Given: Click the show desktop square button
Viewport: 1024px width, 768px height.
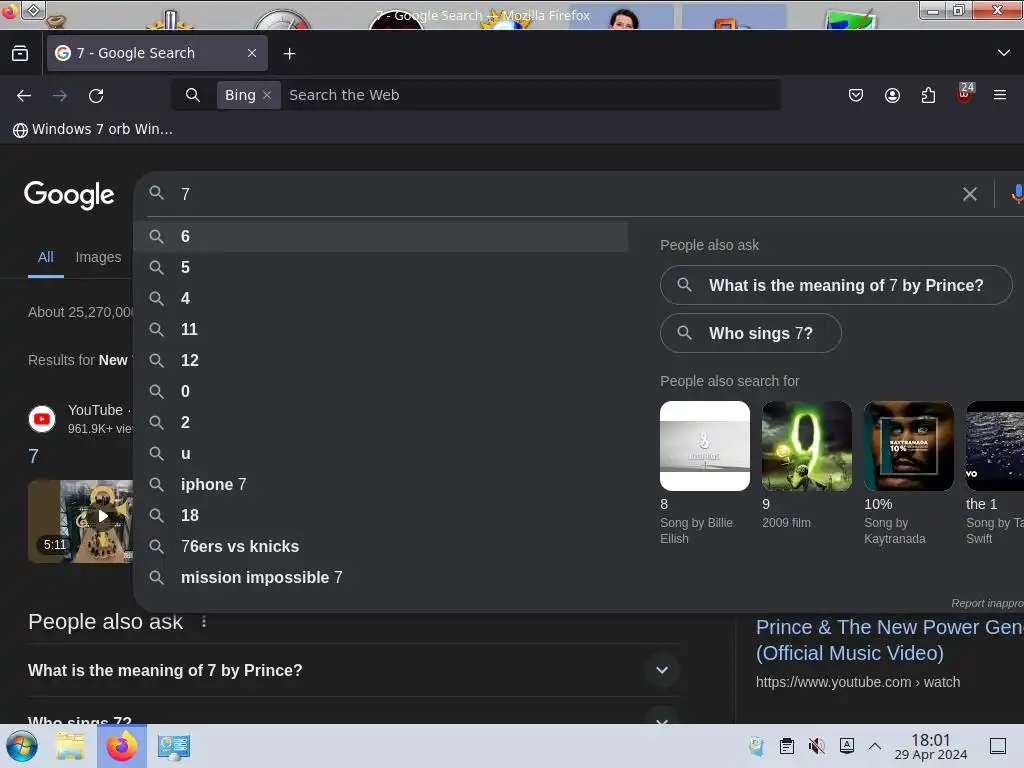Looking at the screenshot, I should 998,746.
